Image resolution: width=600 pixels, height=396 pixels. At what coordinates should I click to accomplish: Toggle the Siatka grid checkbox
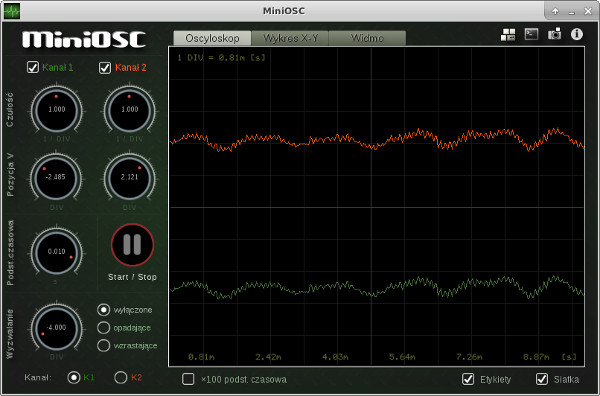542,379
